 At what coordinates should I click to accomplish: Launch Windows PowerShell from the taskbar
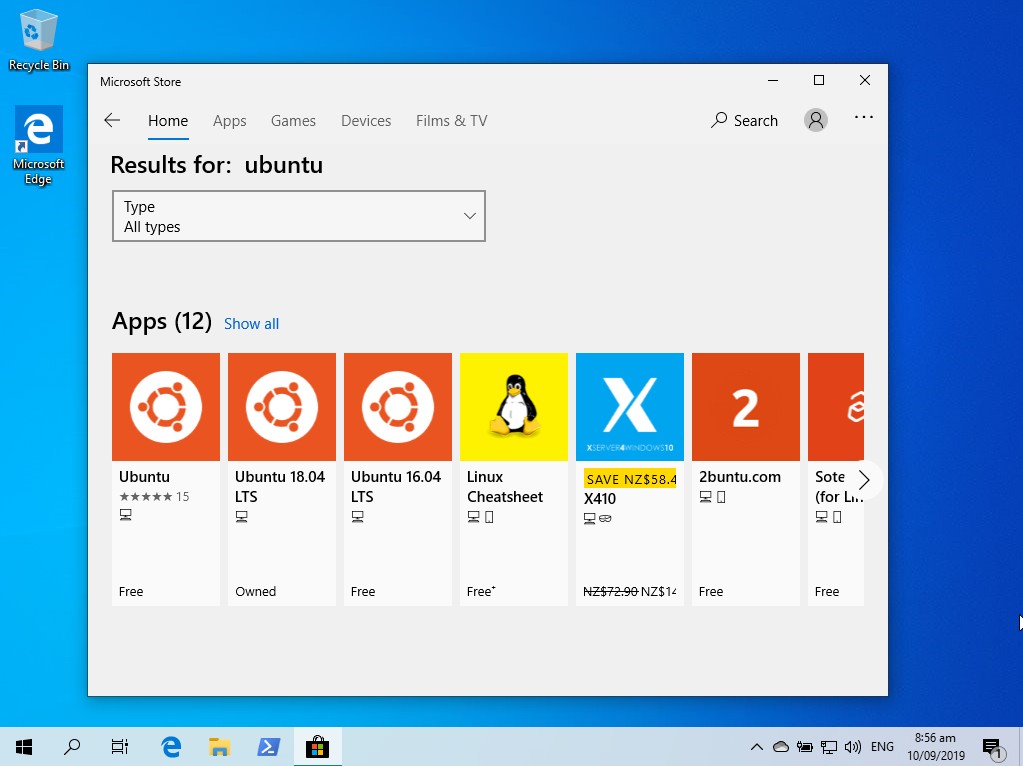[x=268, y=746]
